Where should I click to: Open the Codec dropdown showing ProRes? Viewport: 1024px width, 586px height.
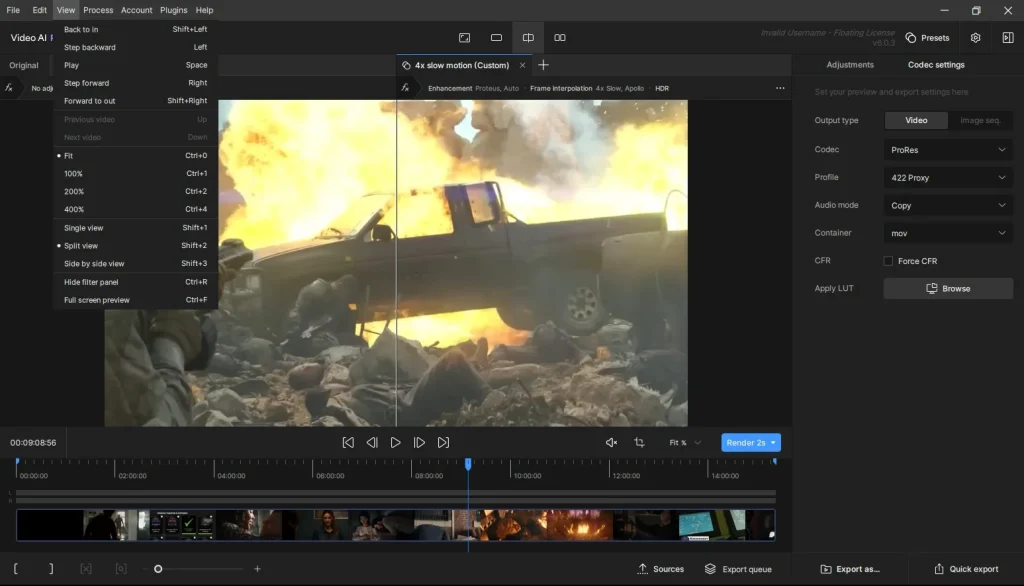pos(948,150)
